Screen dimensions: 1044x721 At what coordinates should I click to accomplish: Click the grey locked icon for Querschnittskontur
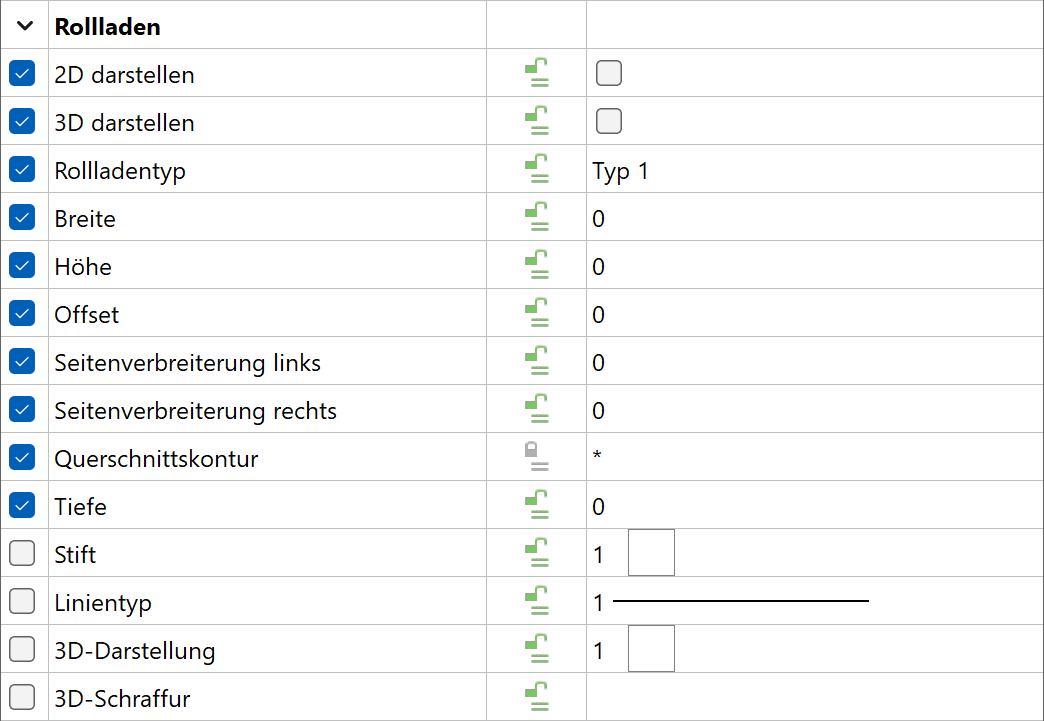(x=537, y=456)
